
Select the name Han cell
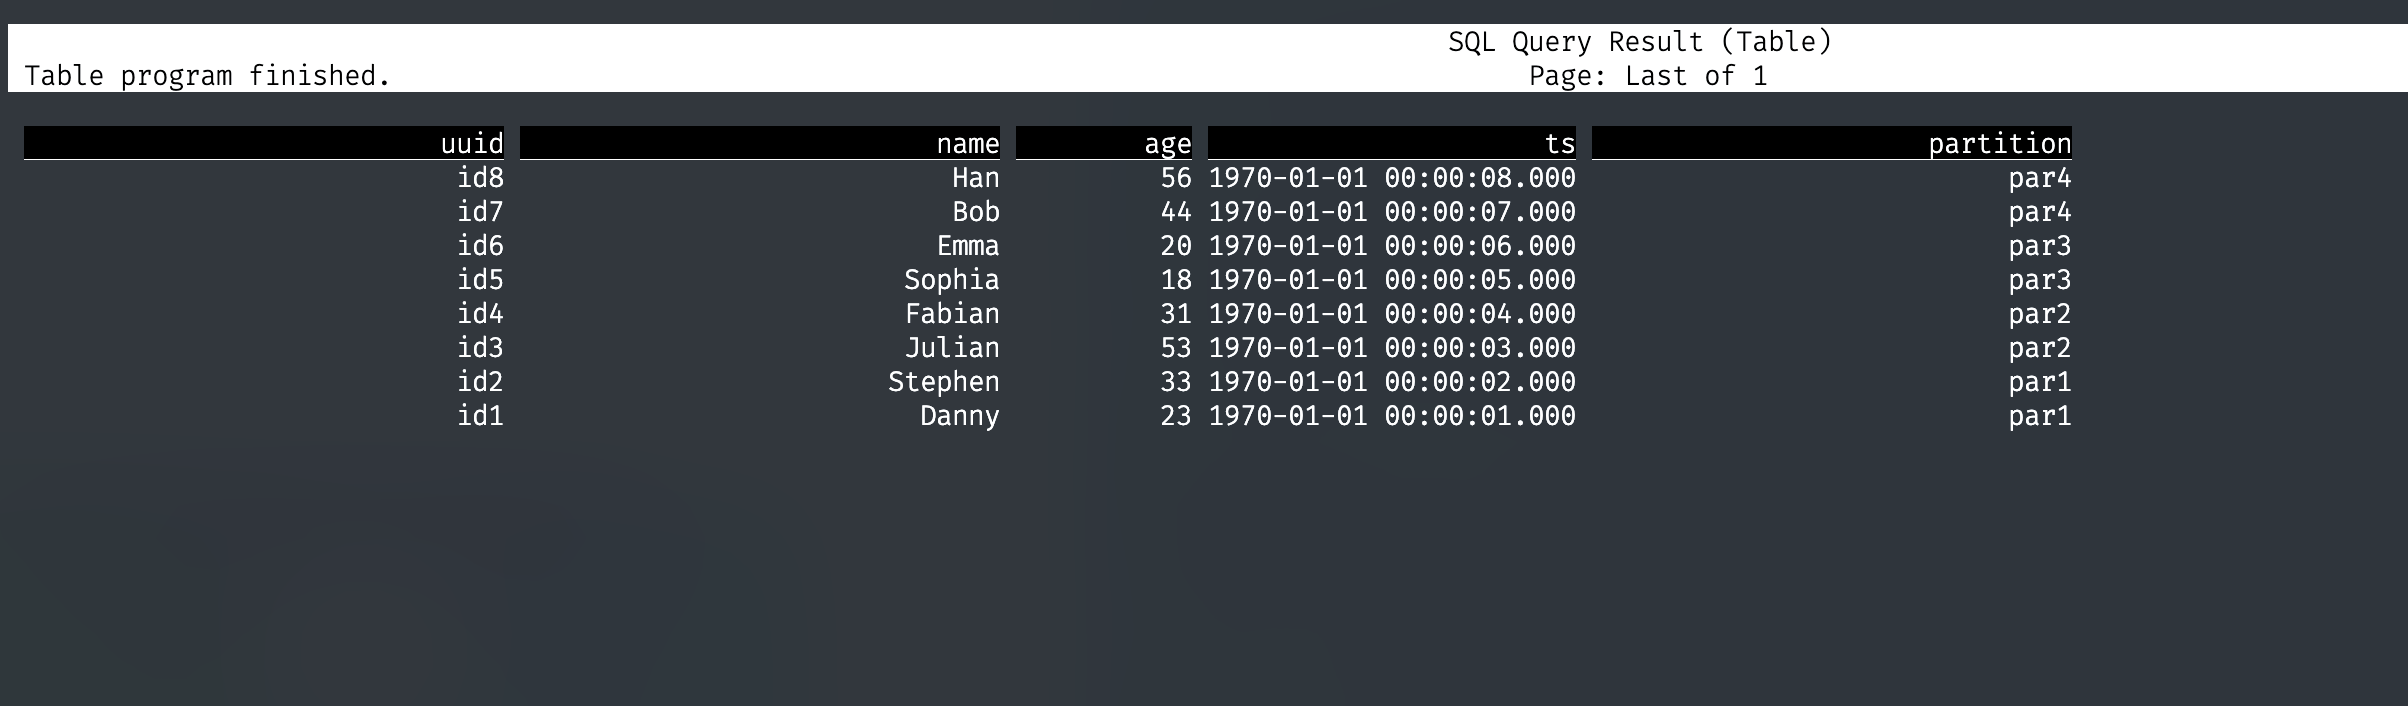pyautogui.click(x=976, y=178)
